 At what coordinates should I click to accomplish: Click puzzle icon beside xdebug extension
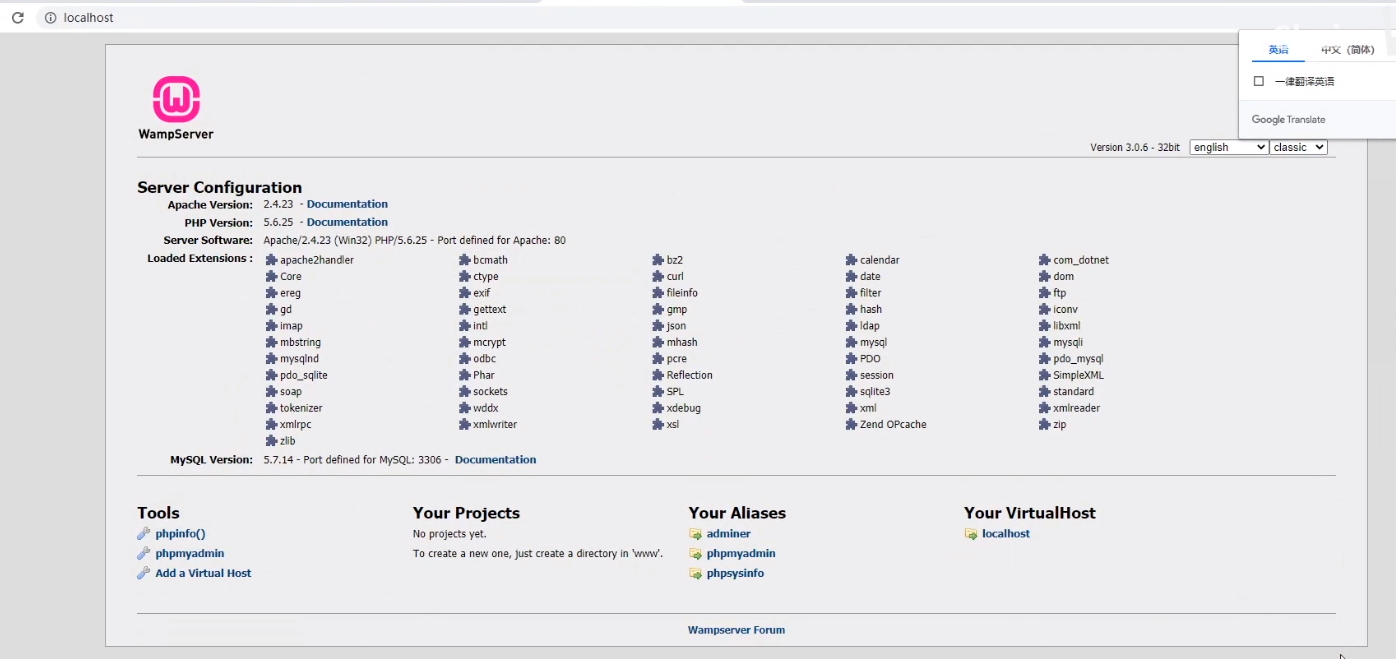click(658, 409)
